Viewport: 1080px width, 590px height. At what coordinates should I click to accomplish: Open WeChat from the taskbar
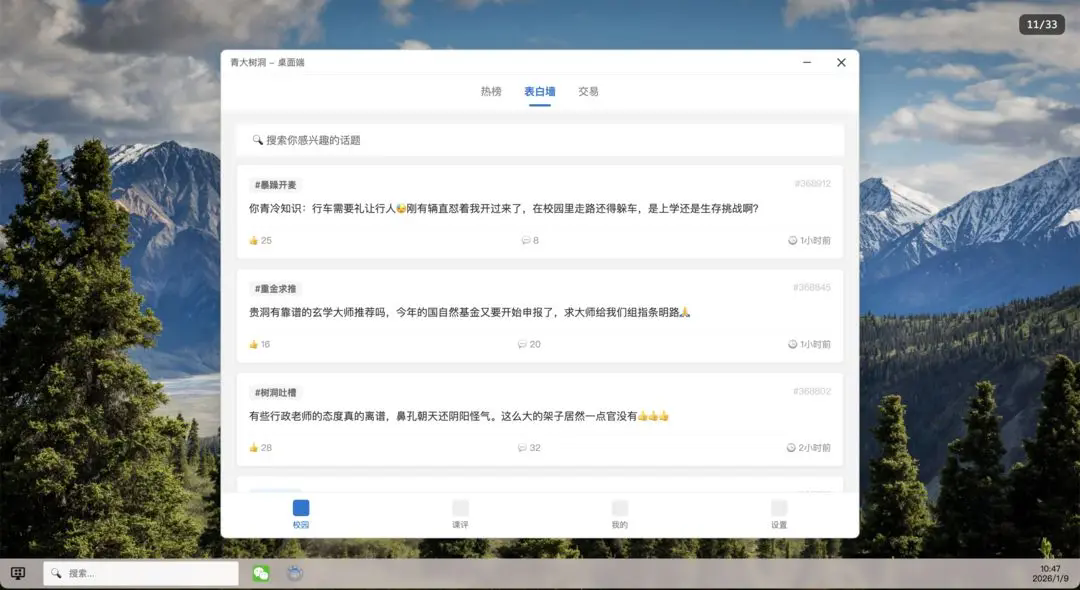[x=260, y=573]
